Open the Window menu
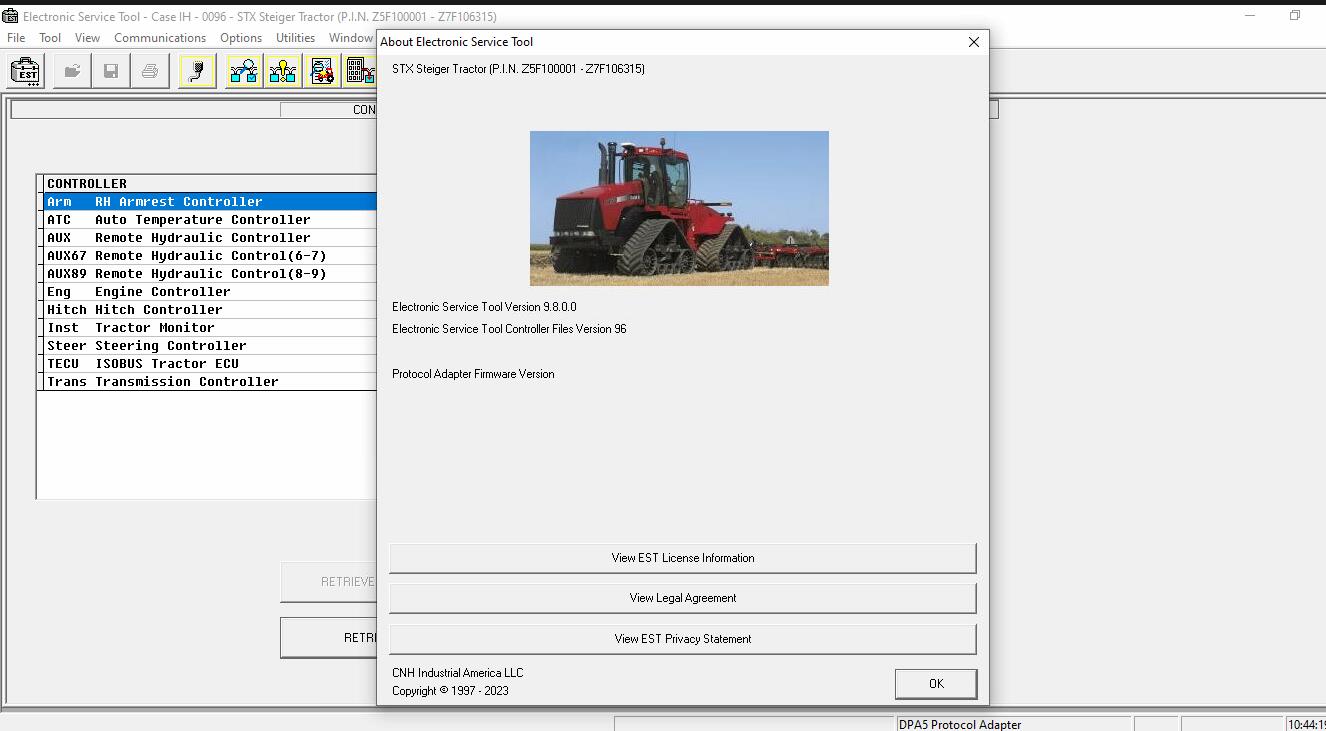This screenshot has width=1326, height=731. [351, 38]
